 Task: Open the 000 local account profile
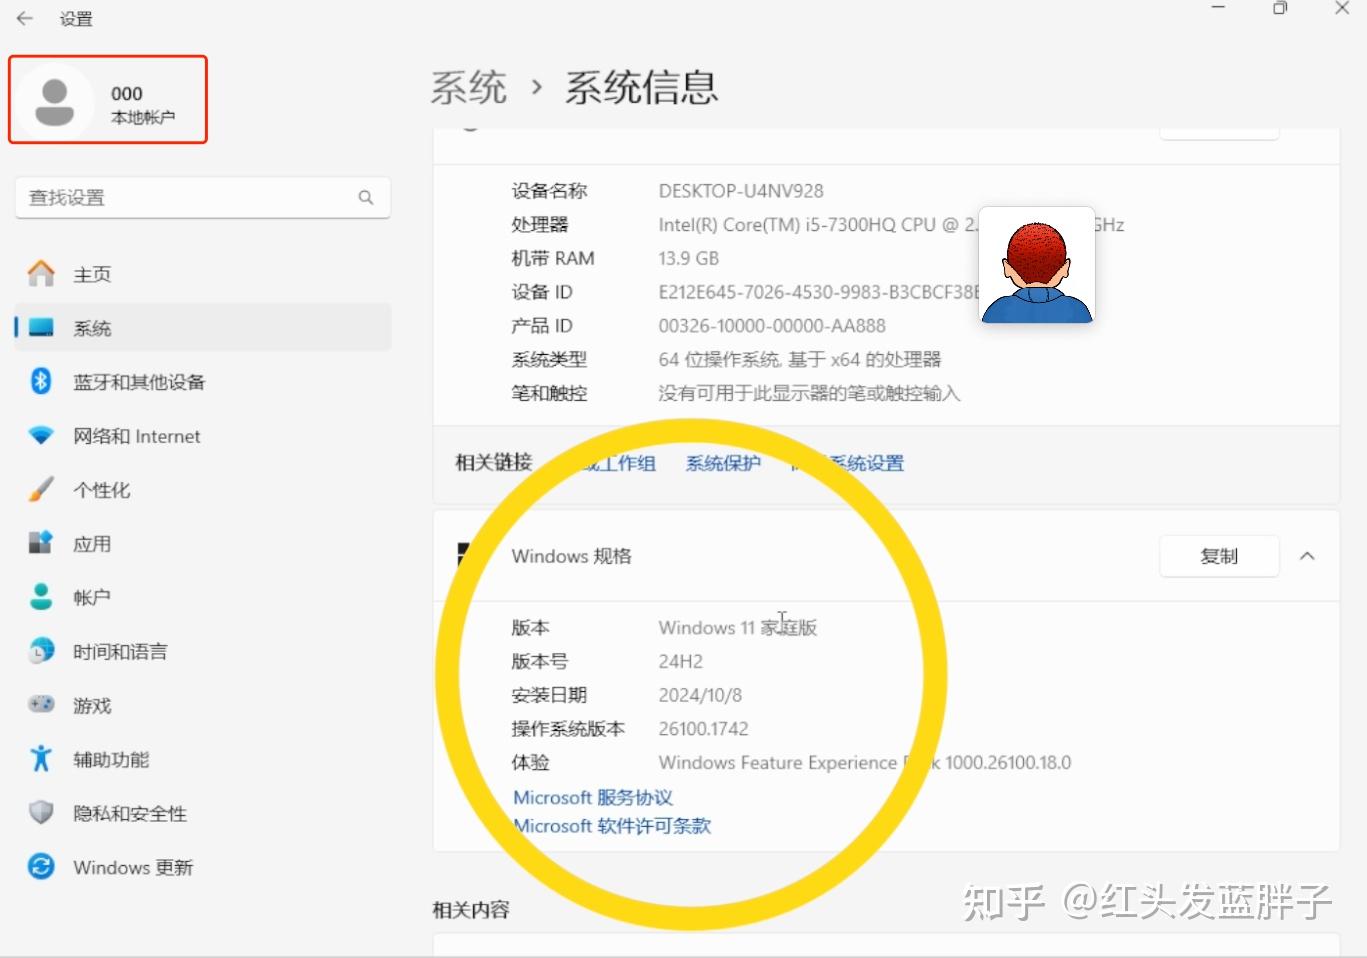pos(108,100)
